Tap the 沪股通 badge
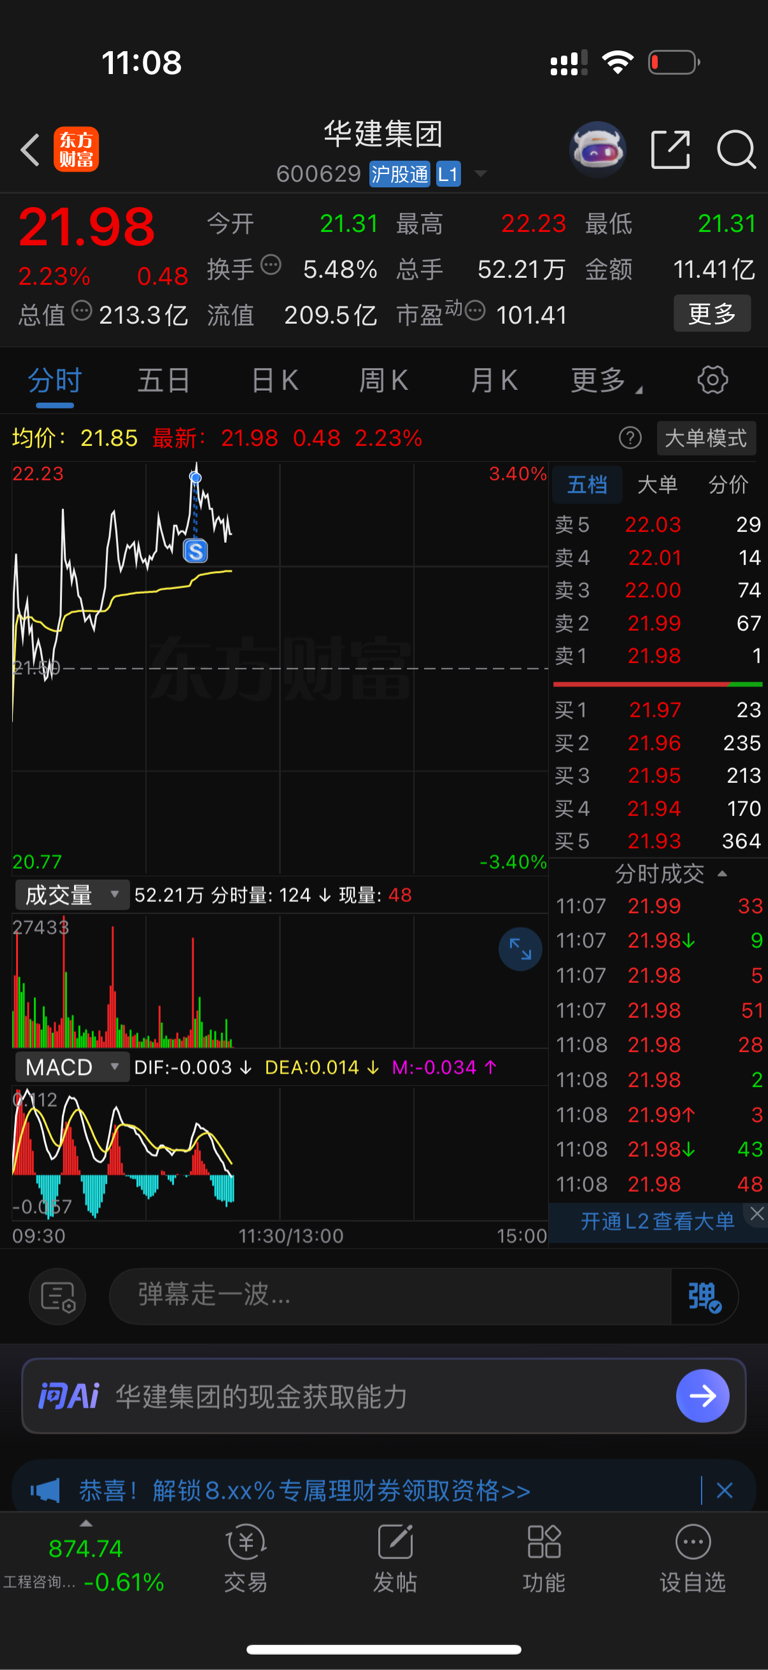This screenshot has height=1670, width=768. tap(400, 174)
